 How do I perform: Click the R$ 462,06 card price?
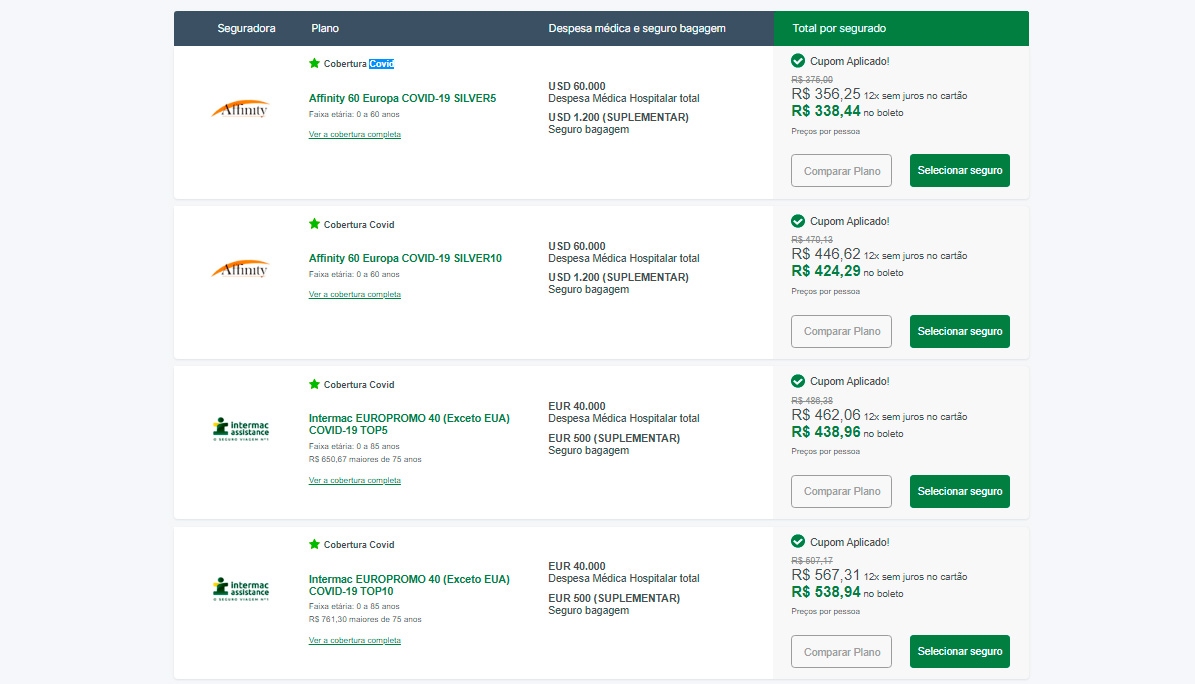[825, 416]
